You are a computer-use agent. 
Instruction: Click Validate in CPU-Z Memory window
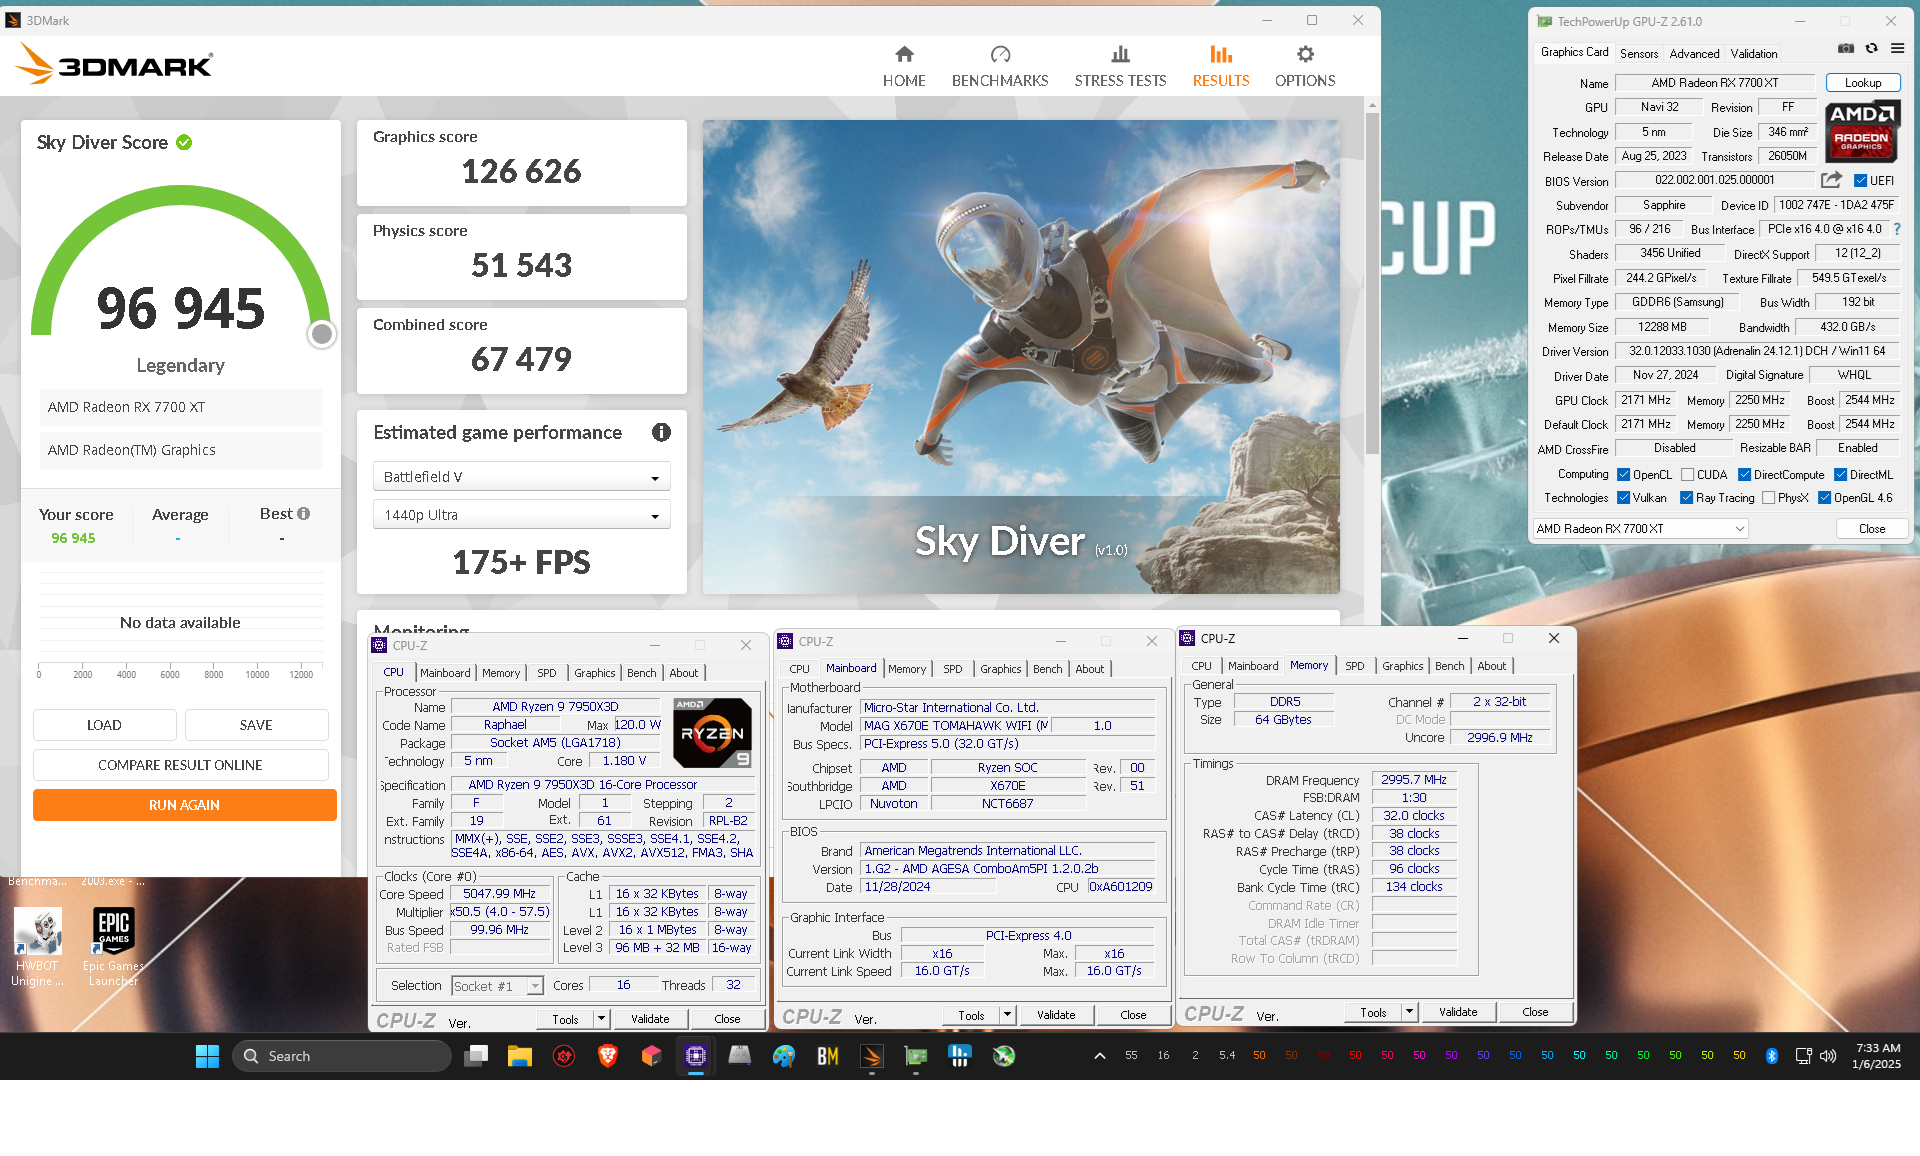pos(1457,1012)
